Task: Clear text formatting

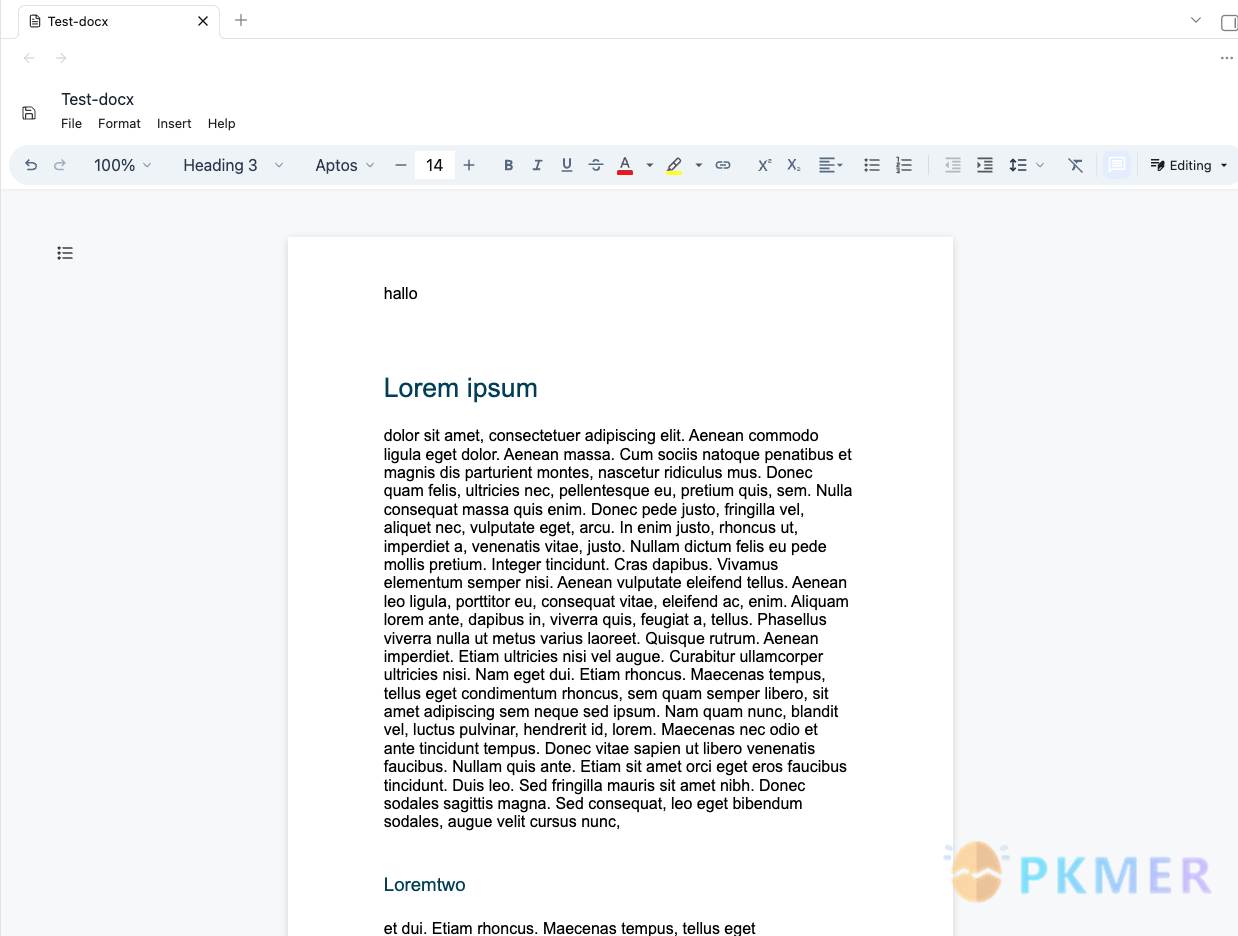Action: click(1076, 165)
